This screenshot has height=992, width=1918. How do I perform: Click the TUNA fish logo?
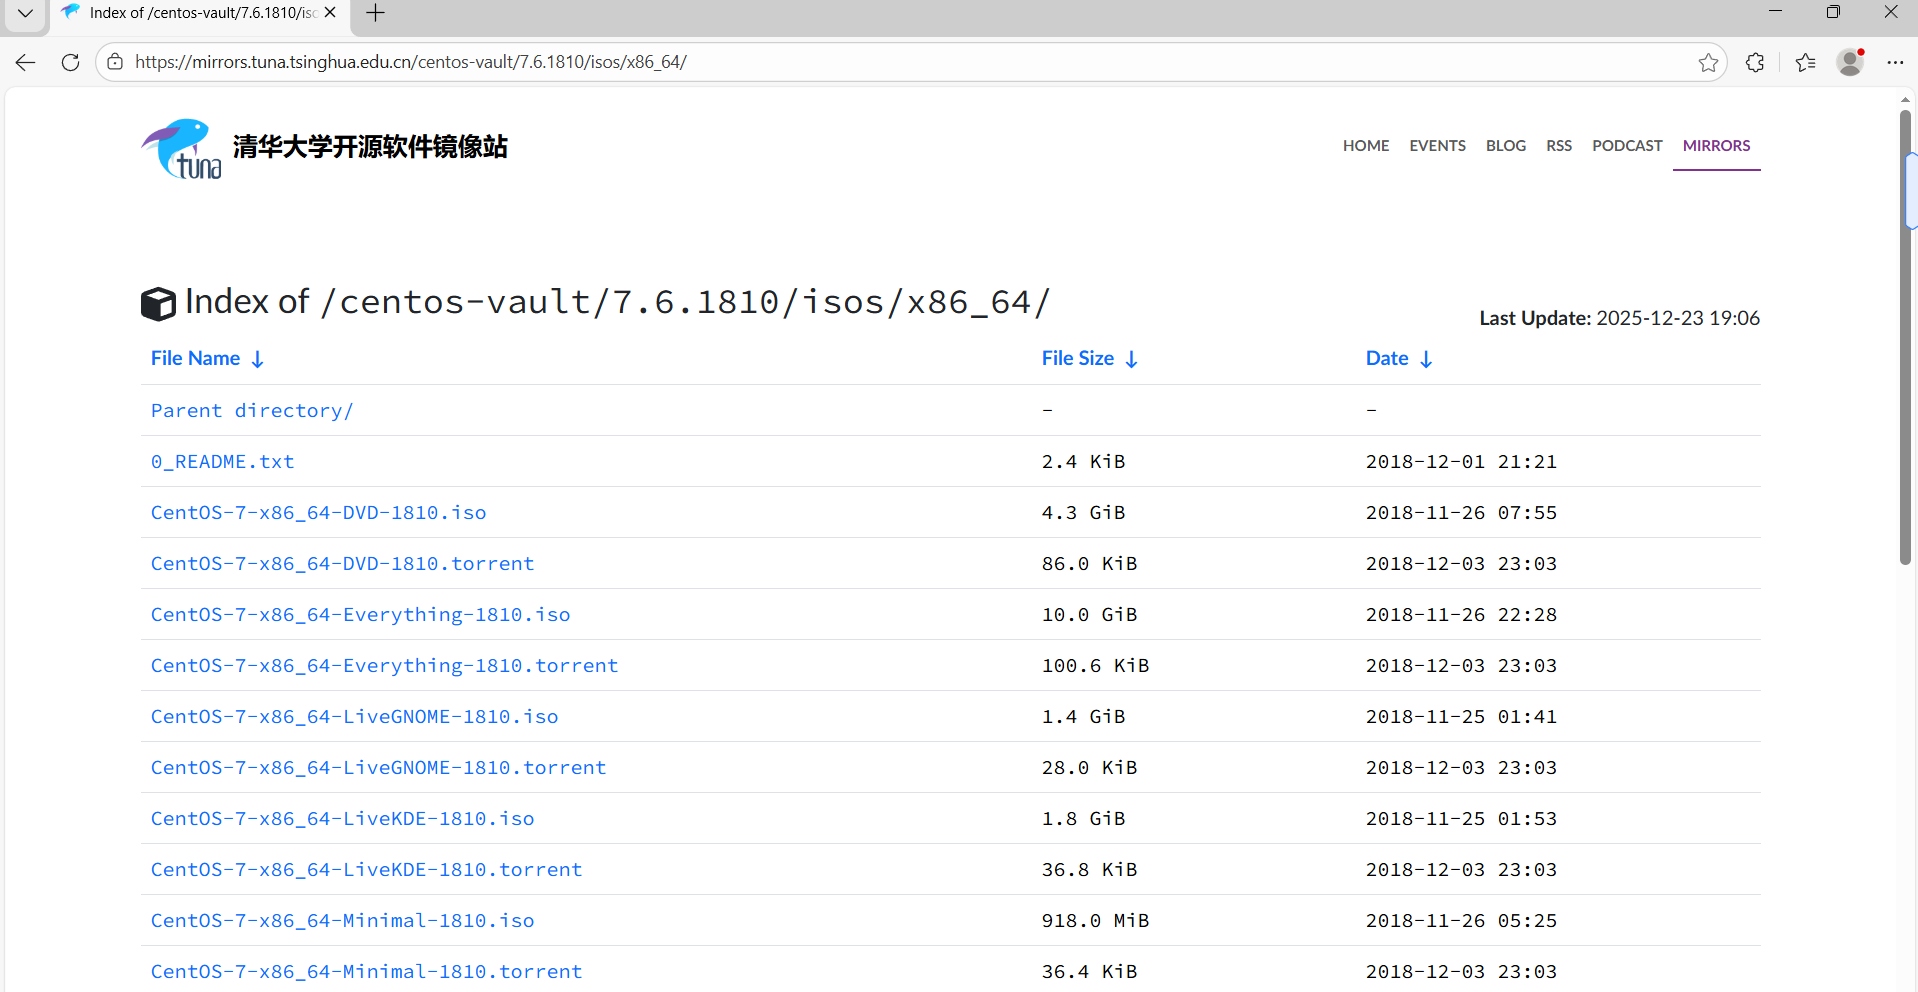pyautogui.click(x=181, y=148)
